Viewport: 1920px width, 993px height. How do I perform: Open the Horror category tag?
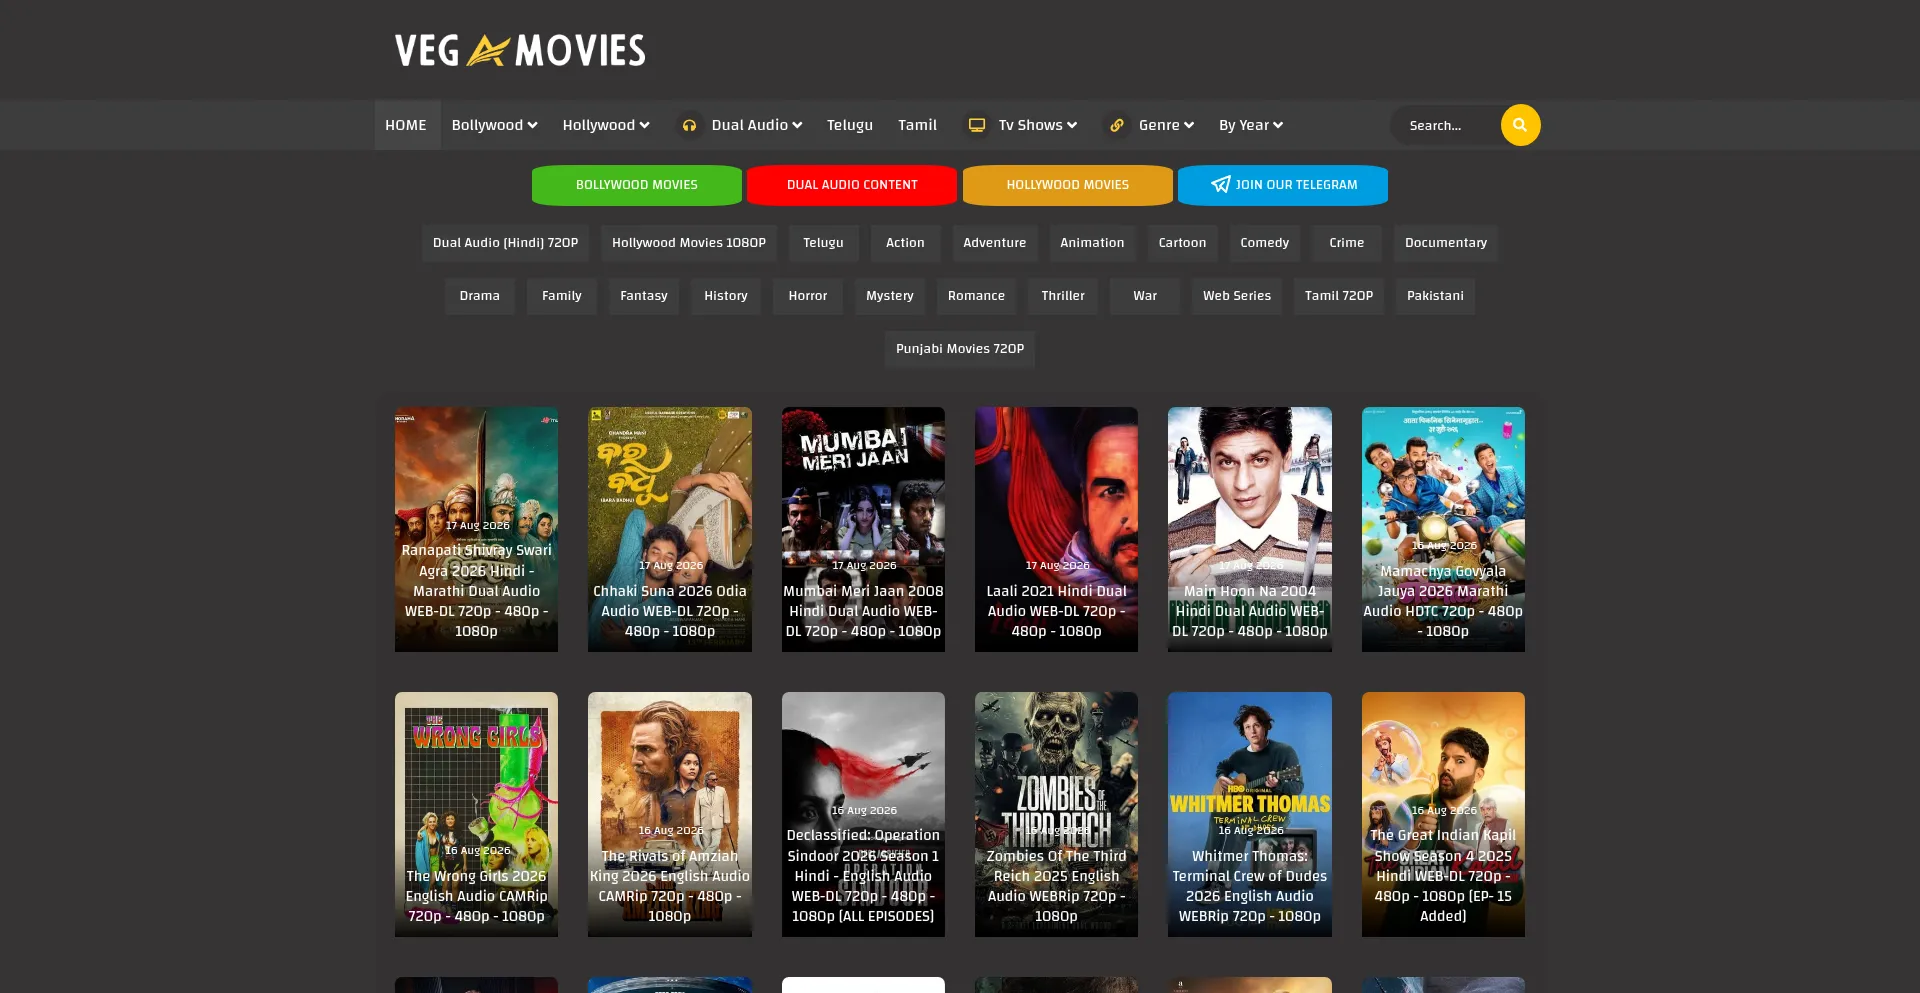coord(807,296)
